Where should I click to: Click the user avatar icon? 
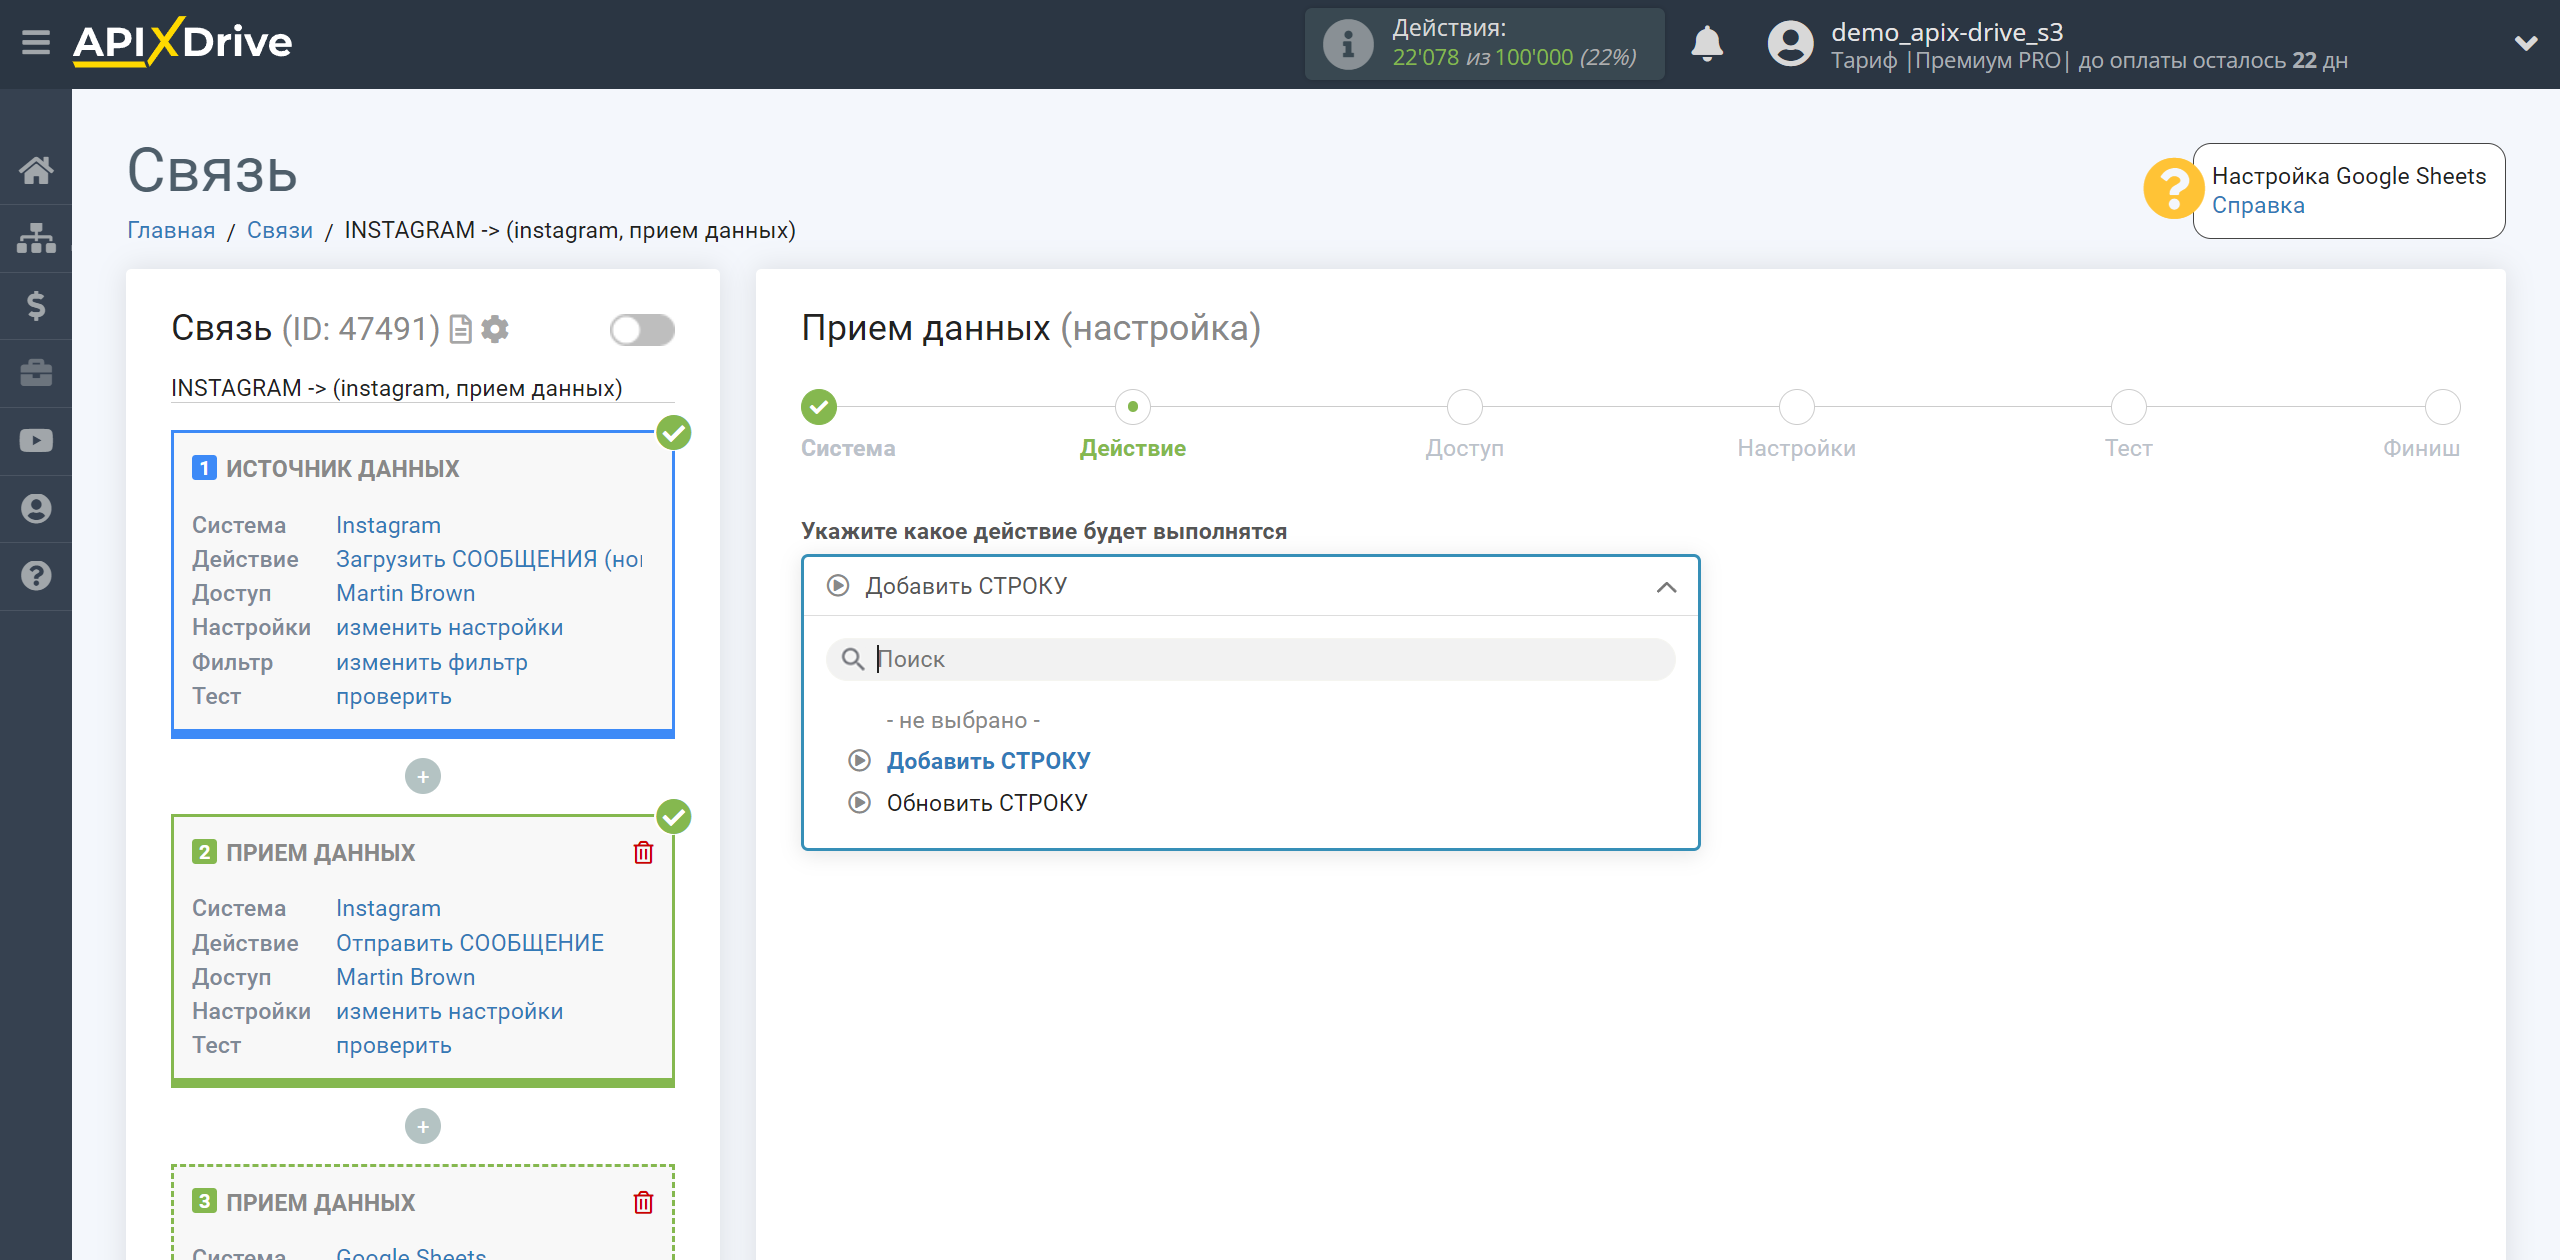1790,44
